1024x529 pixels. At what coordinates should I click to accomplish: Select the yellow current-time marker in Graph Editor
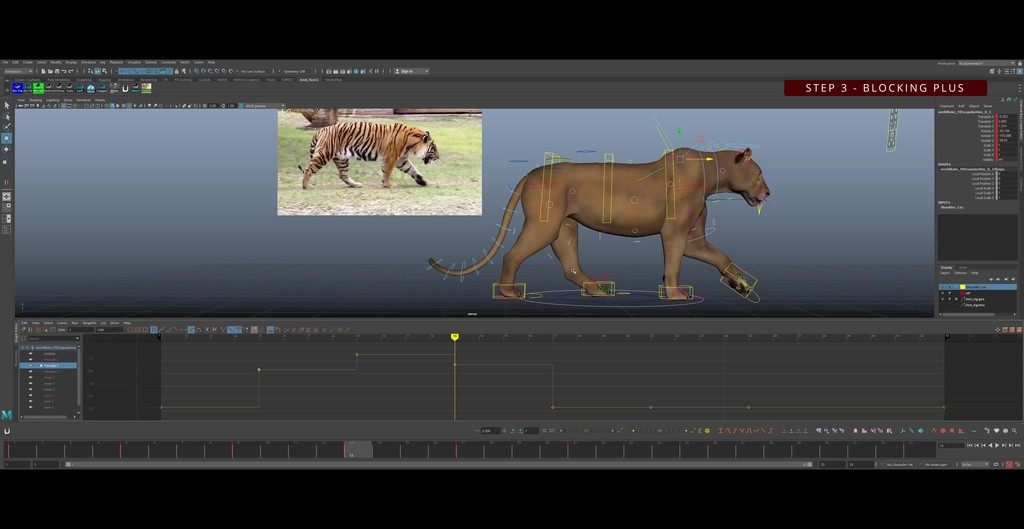coord(455,337)
